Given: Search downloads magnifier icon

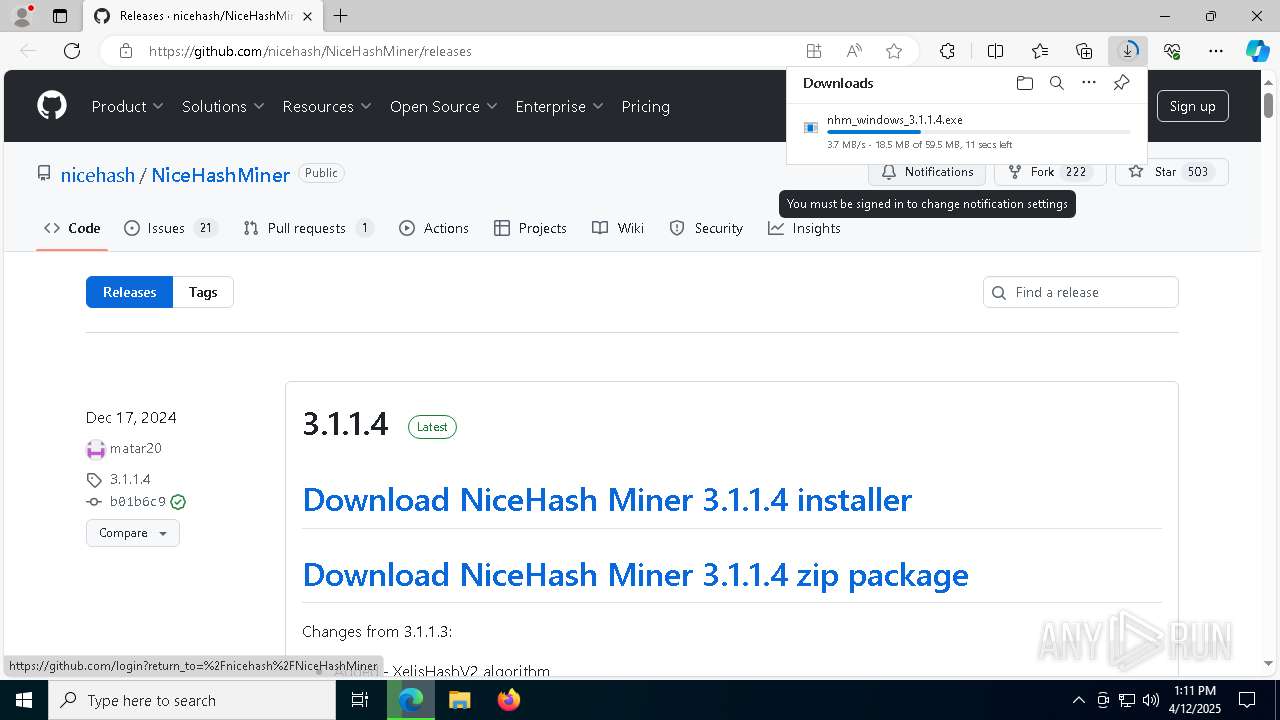Looking at the screenshot, I should point(1057,83).
